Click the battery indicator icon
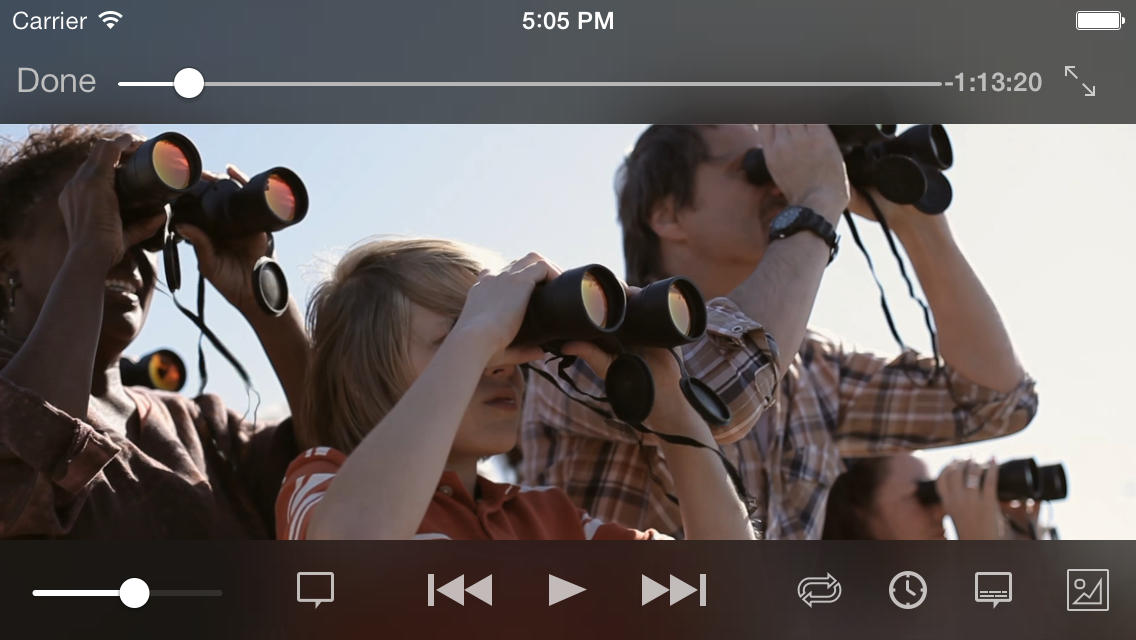 point(1100,20)
